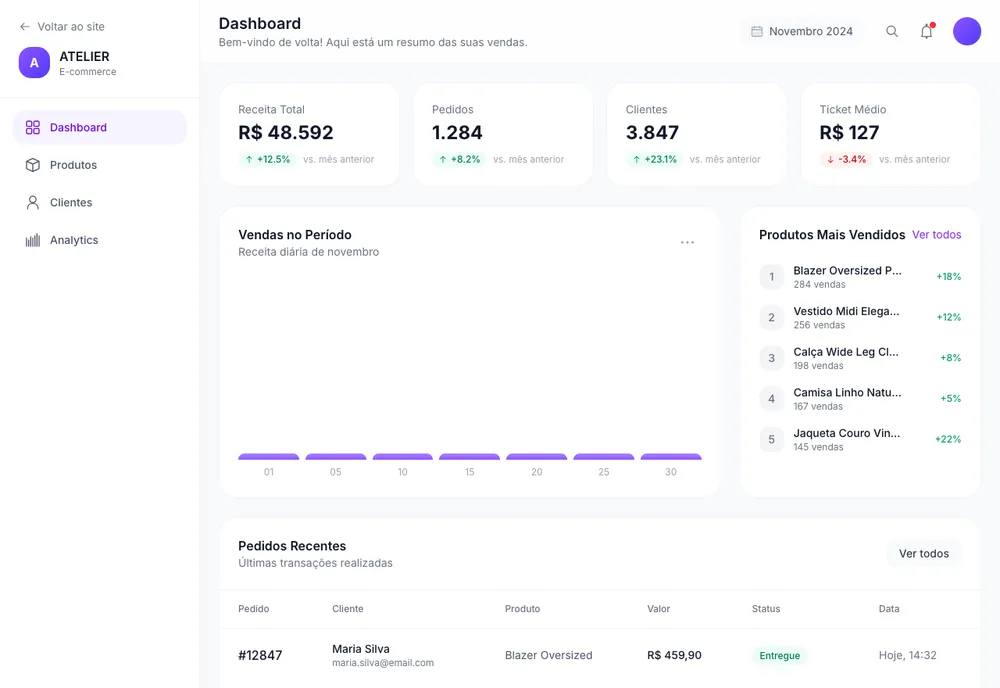Select the chart bar above label 10

402,457
